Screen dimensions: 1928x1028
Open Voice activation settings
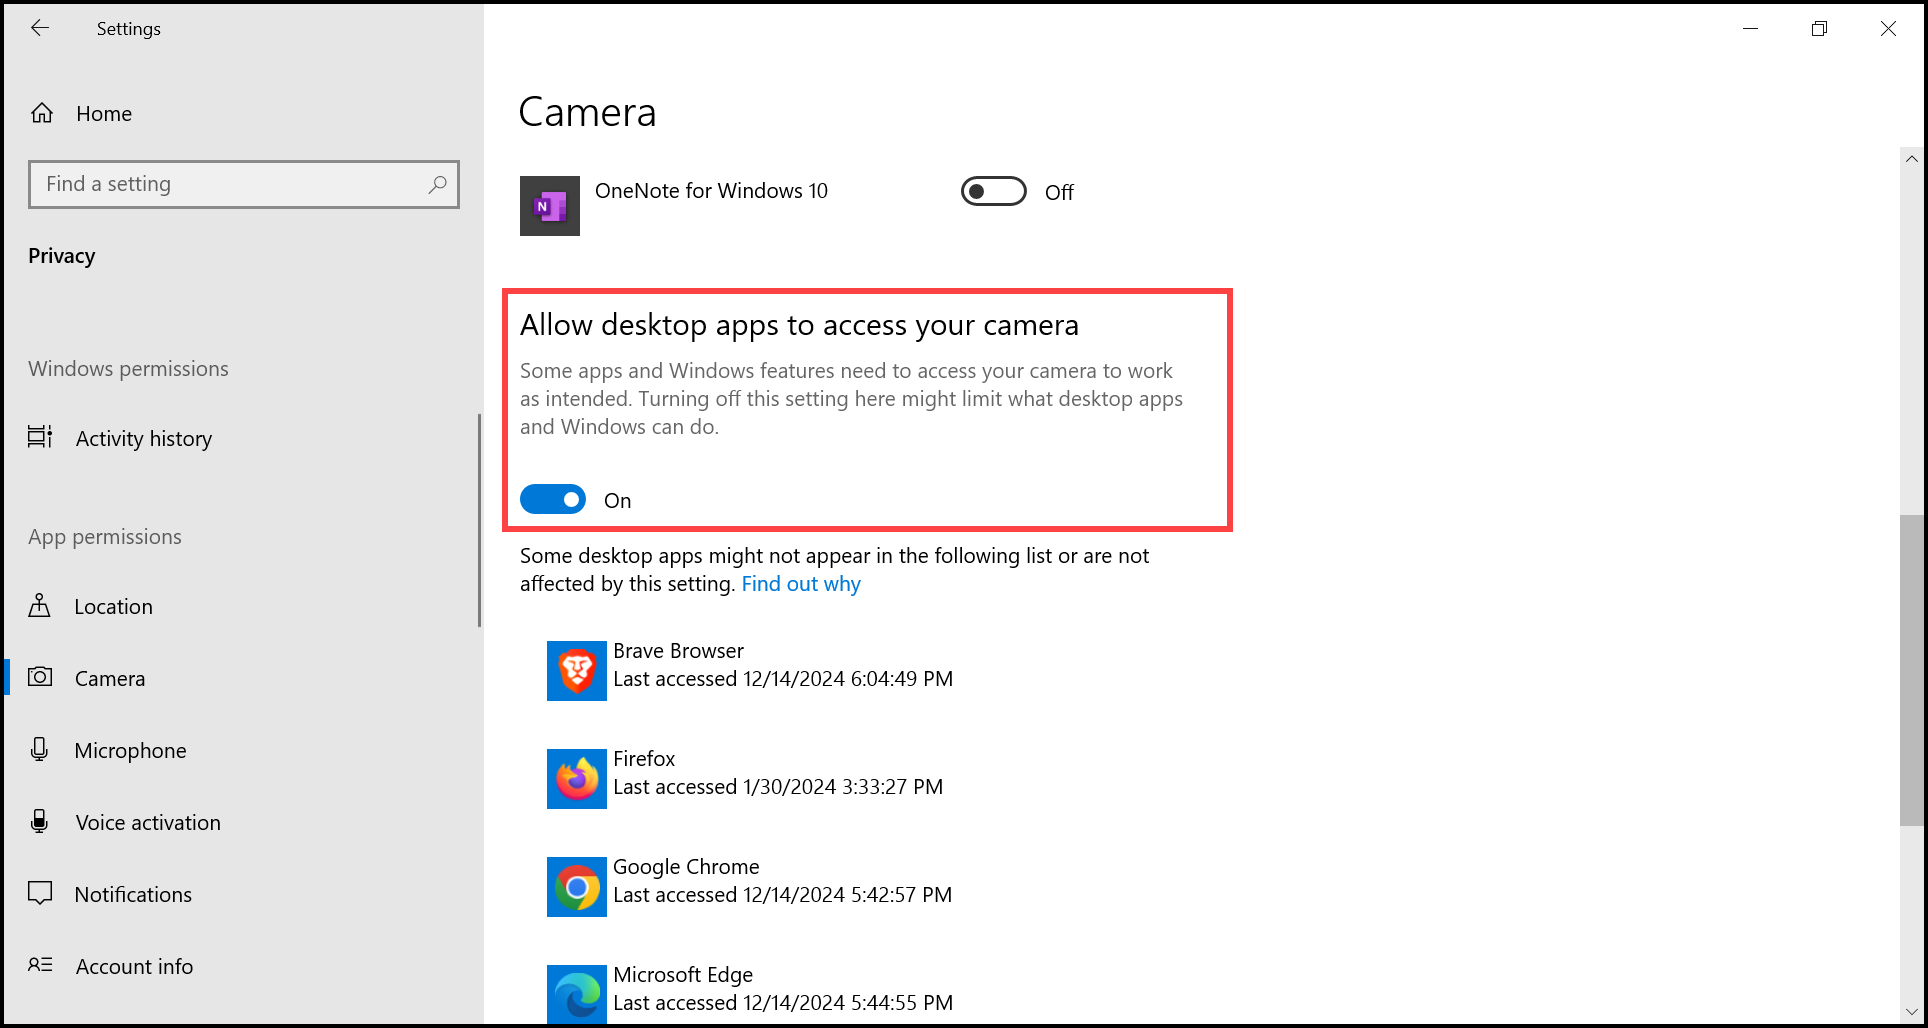[x=148, y=822]
